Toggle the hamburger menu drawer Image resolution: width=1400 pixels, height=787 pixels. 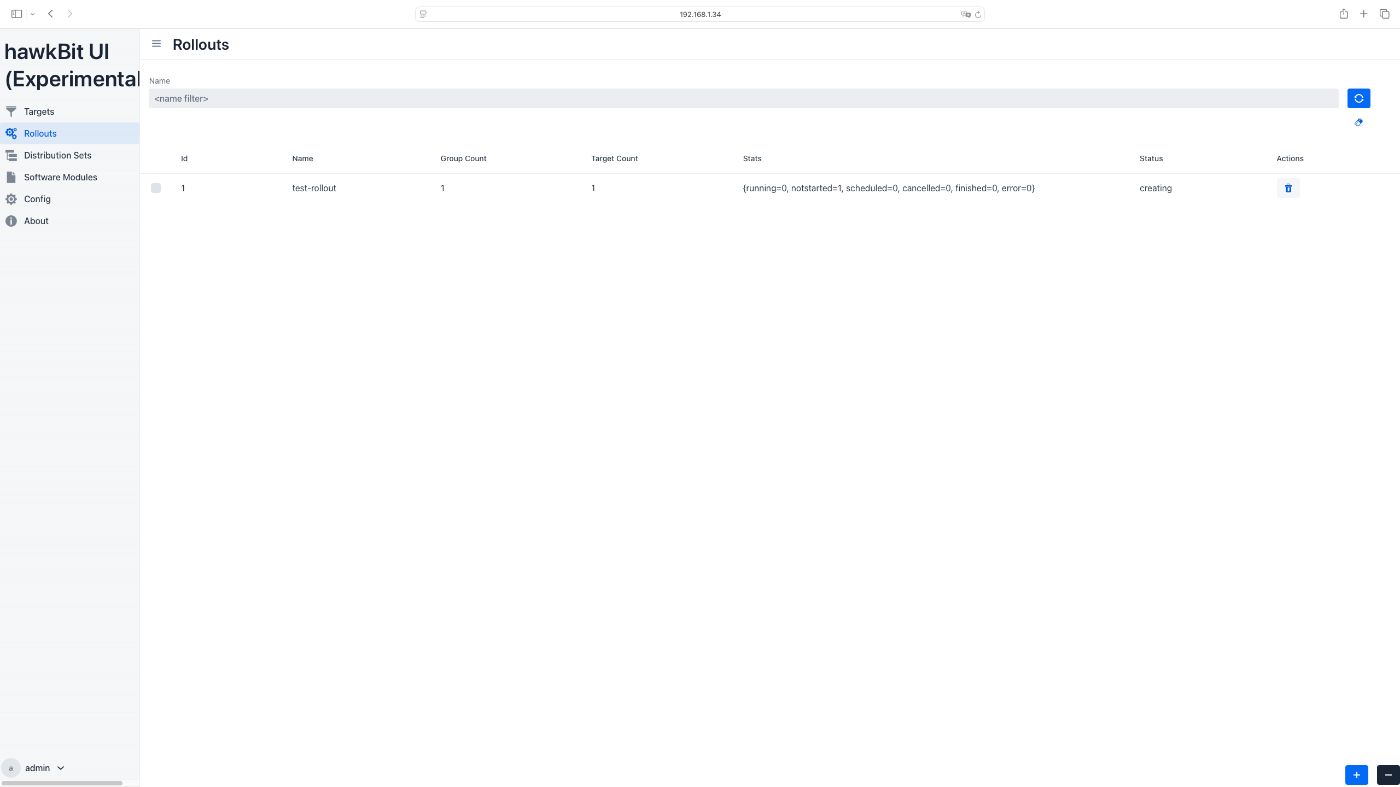click(156, 44)
